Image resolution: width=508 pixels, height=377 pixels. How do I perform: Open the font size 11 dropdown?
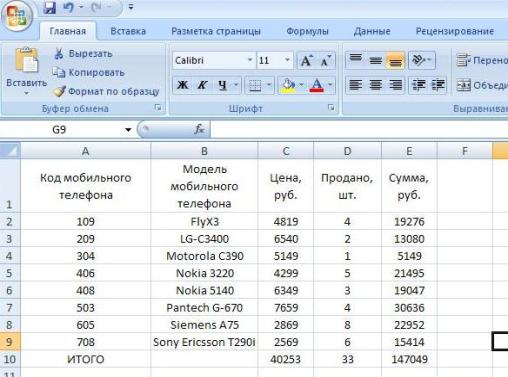(287, 60)
